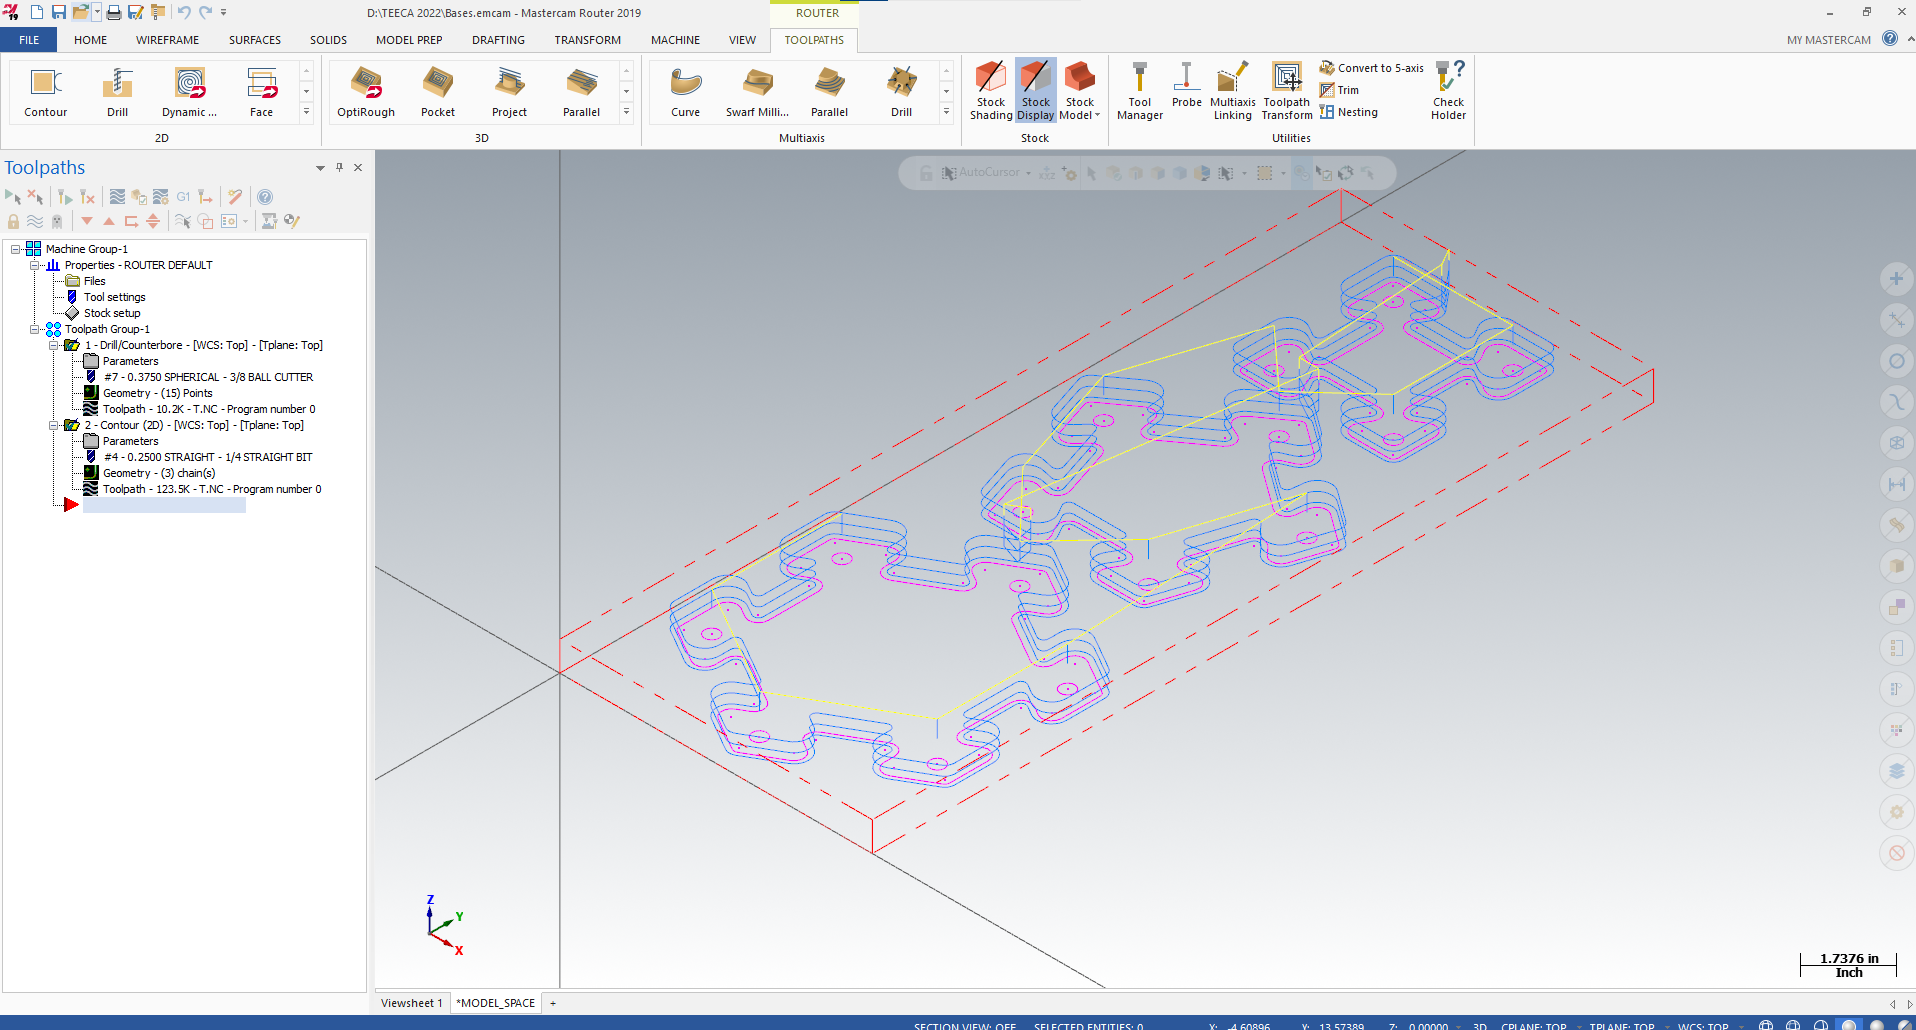Viewport: 1916px width, 1030px height.
Task: Open the Toolpath Transform utility
Action: click(x=1286, y=90)
